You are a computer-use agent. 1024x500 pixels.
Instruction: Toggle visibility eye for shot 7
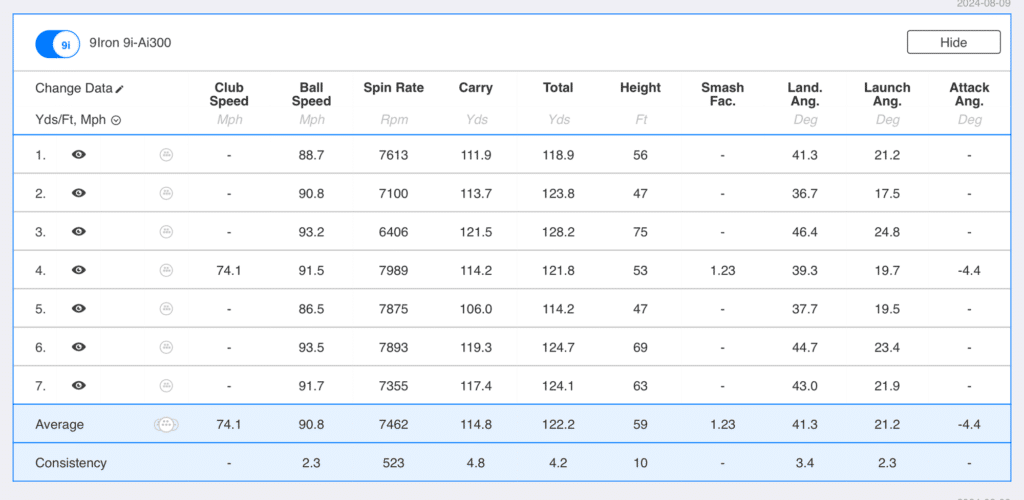click(x=79, y=385)
